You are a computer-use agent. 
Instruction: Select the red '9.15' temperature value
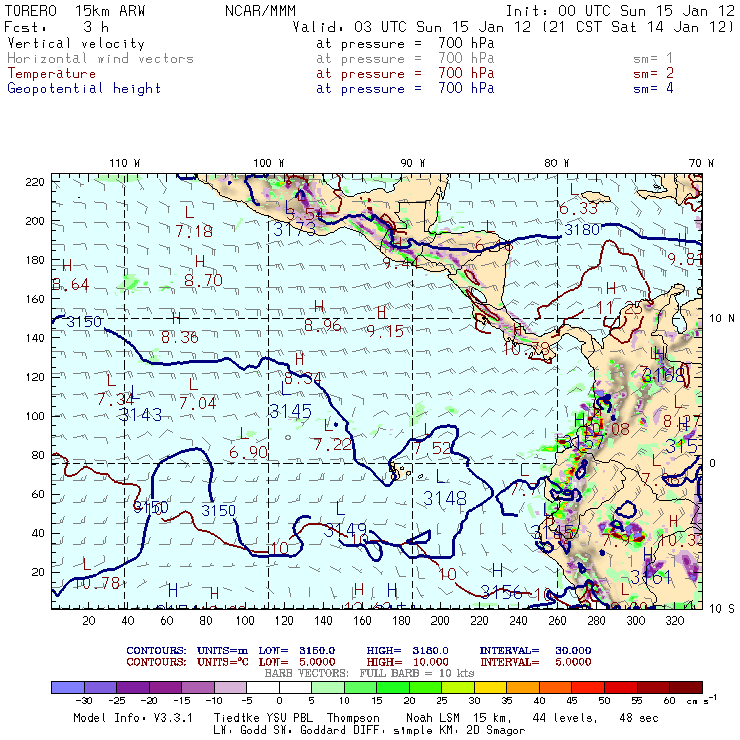(385, 331)
